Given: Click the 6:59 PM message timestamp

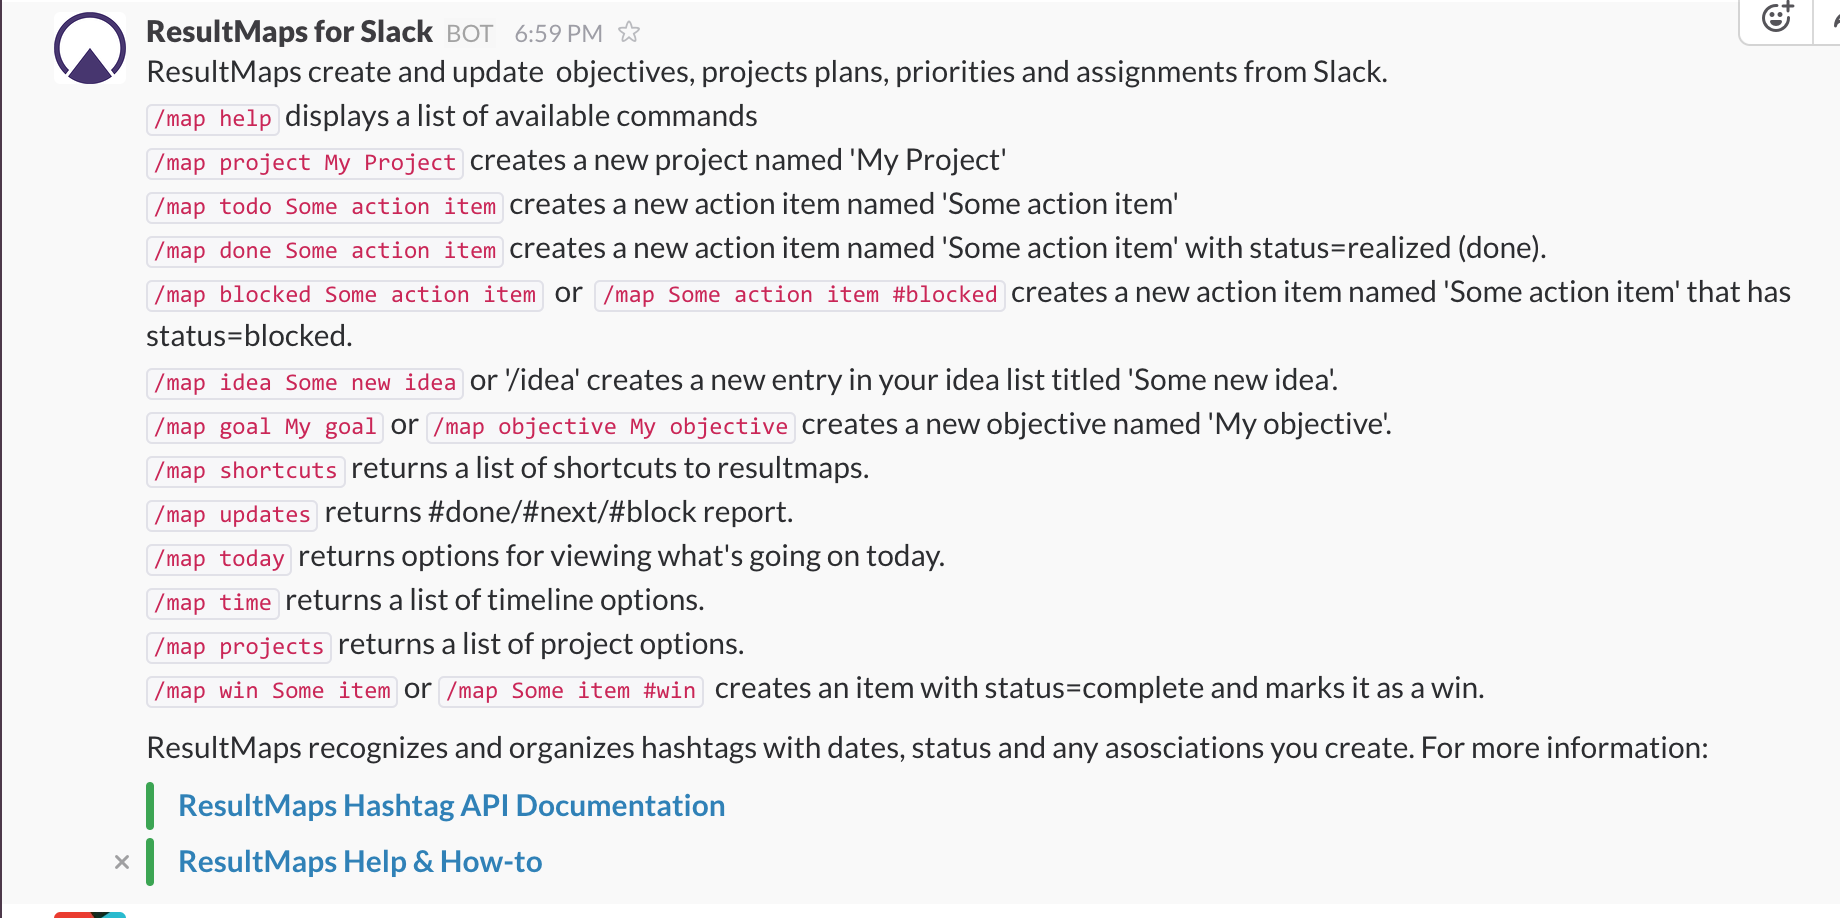Looking at the screenshot, I should (558, 34).
